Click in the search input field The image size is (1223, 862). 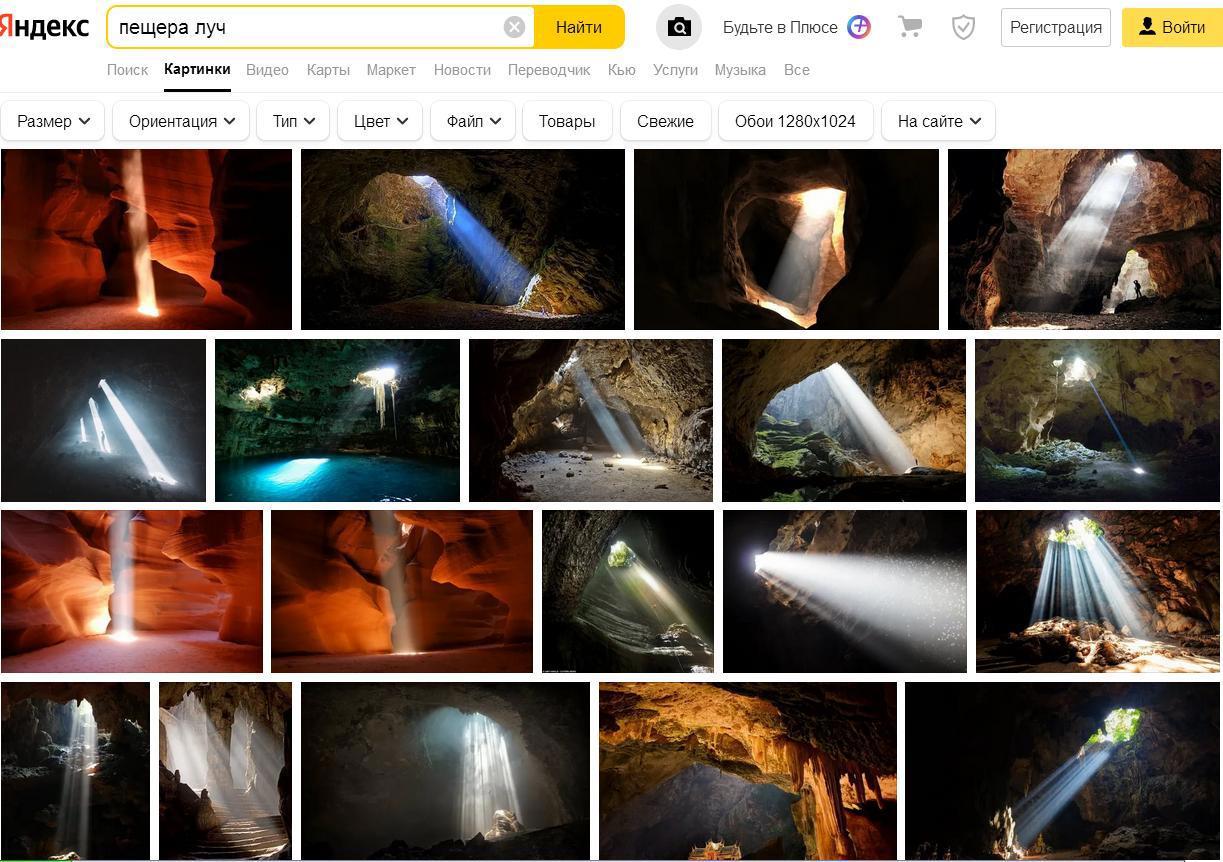(305, 27)
